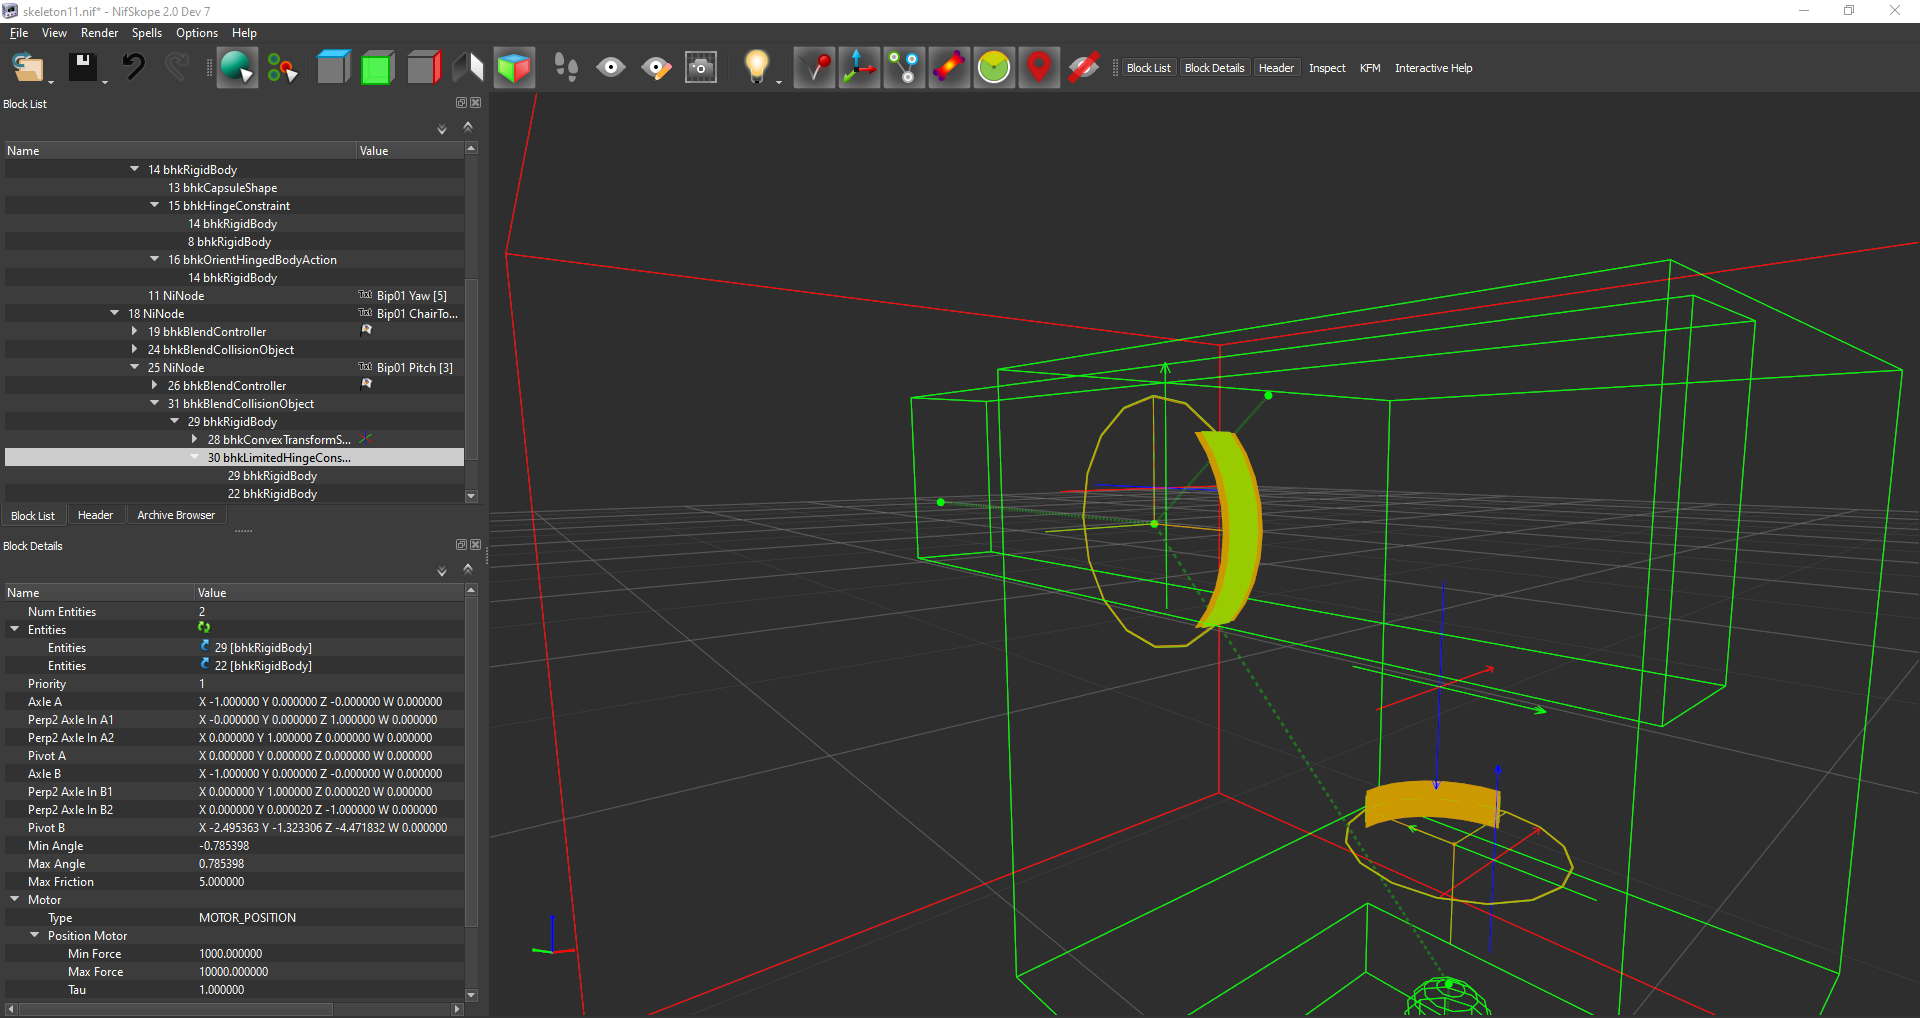Collapse Position Motor section
The image size is (1920, 1018).
pos(34,935)
